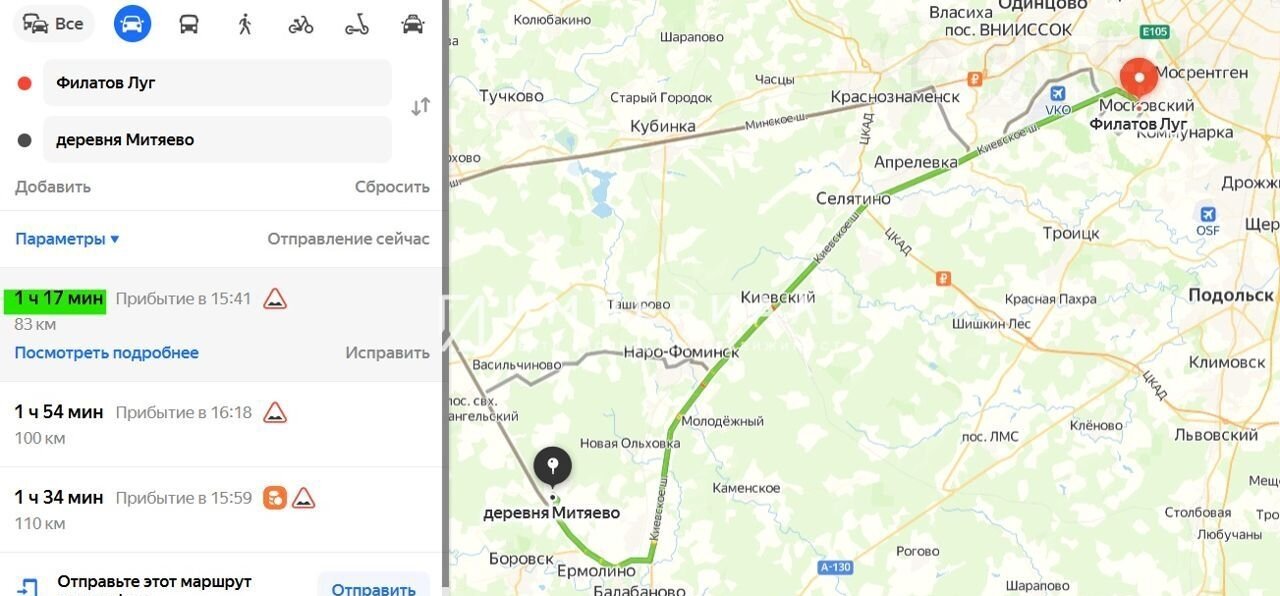Switch to public transport bus icon
The image size is (1280, 596).
(x=189, y=24)
